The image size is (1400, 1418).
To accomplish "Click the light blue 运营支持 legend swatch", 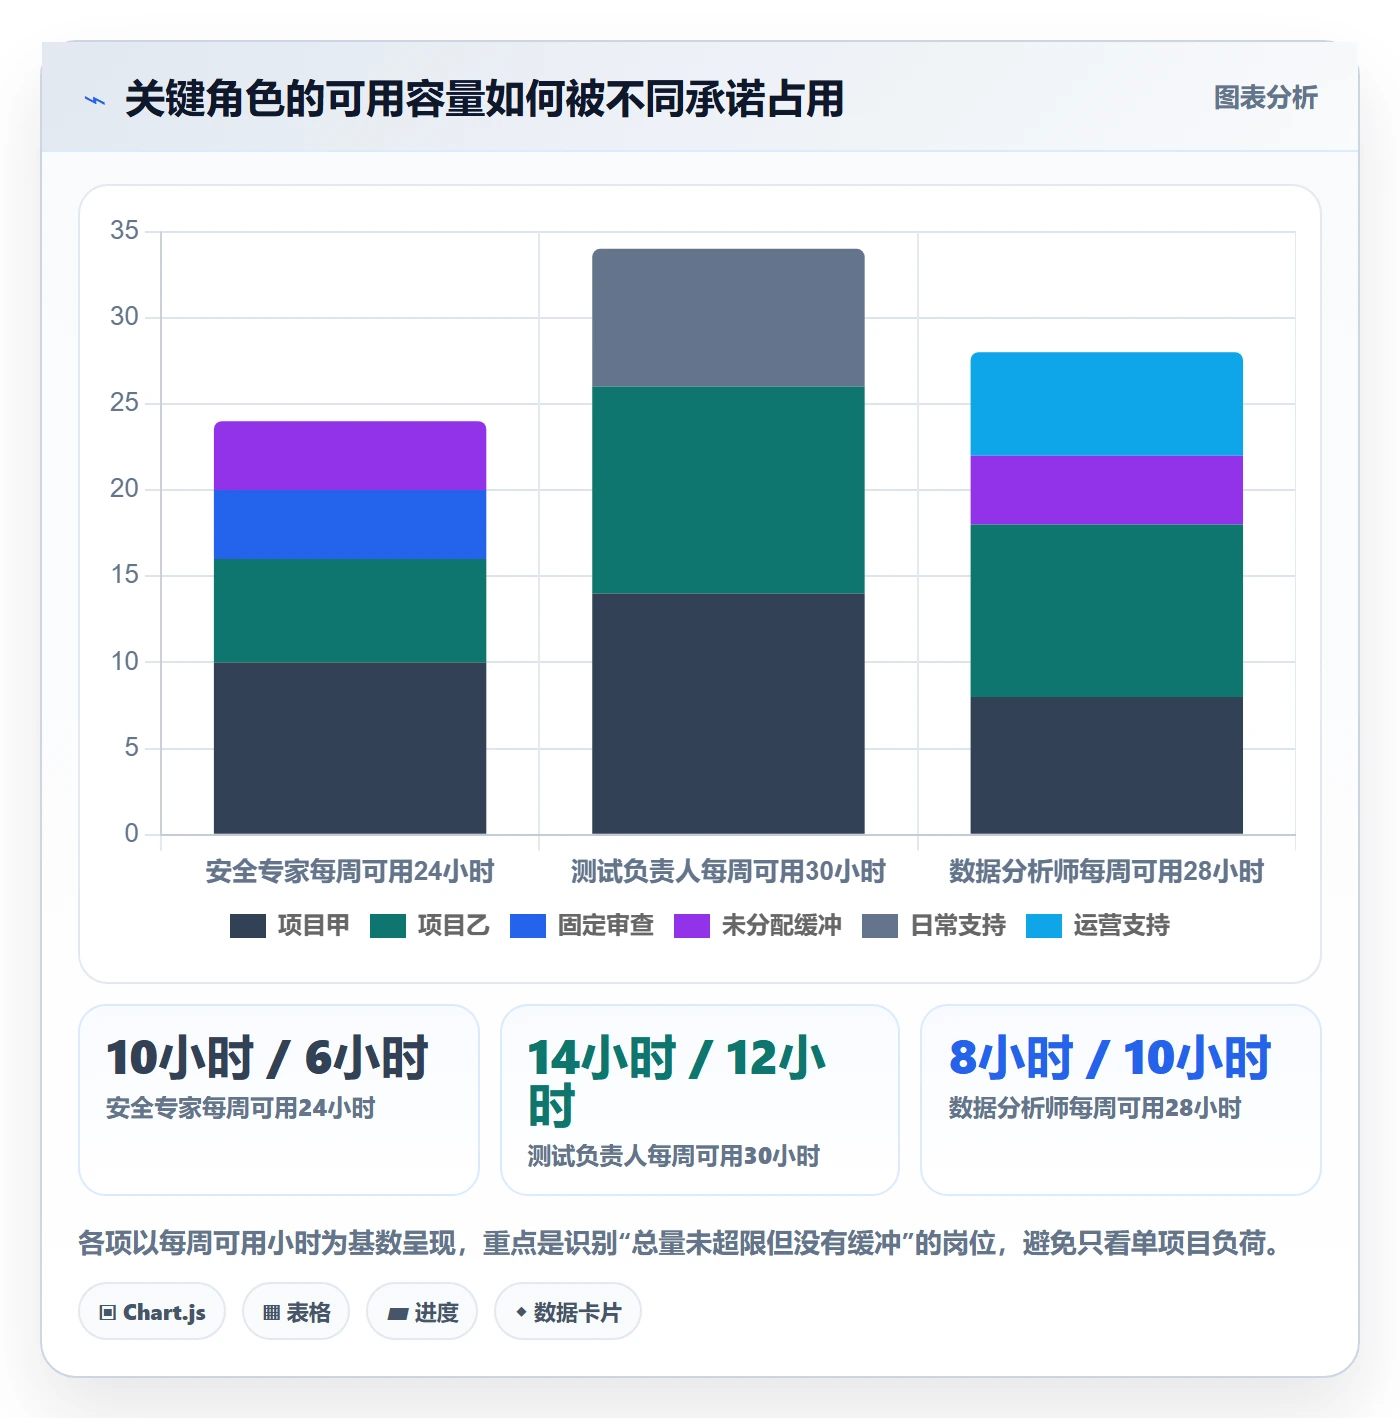I will [x=1044, y=926].
